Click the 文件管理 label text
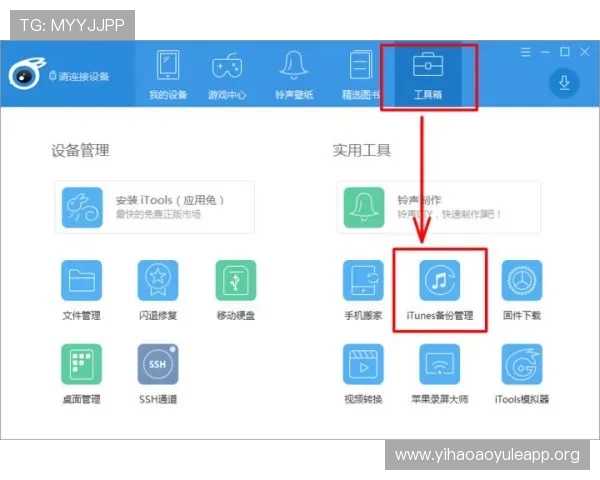The height and width of the screenshot is (480, 600). (x=82, y=315)
